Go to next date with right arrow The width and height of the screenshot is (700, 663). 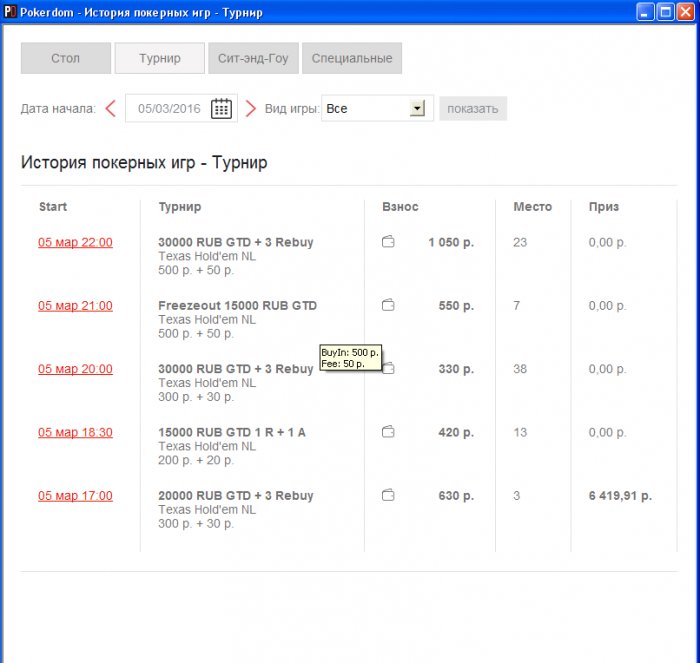pos(250,108)
